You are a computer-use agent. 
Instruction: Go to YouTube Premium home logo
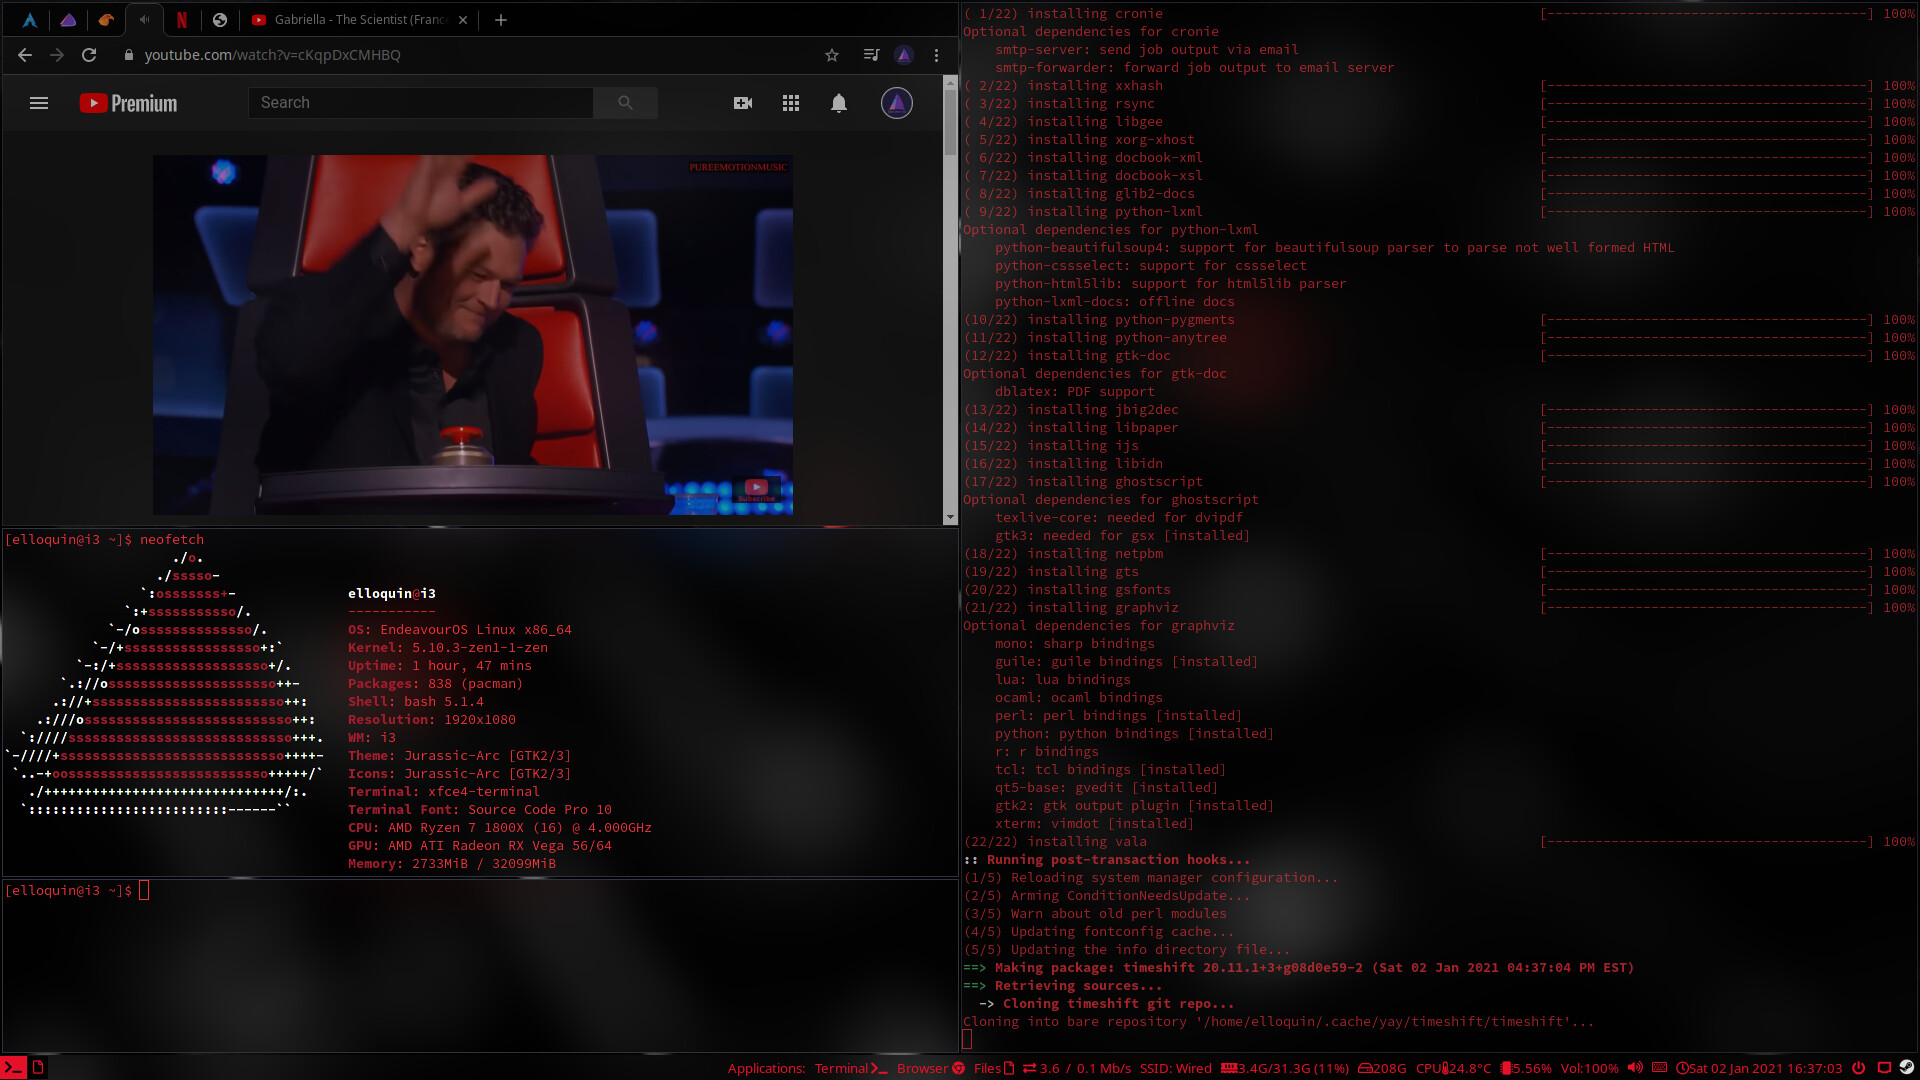click(x=128, y=103)
